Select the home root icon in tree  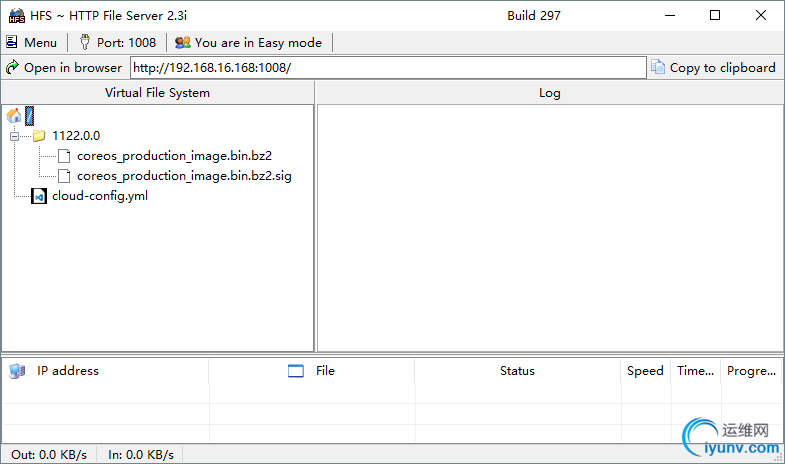pos(14,116)
